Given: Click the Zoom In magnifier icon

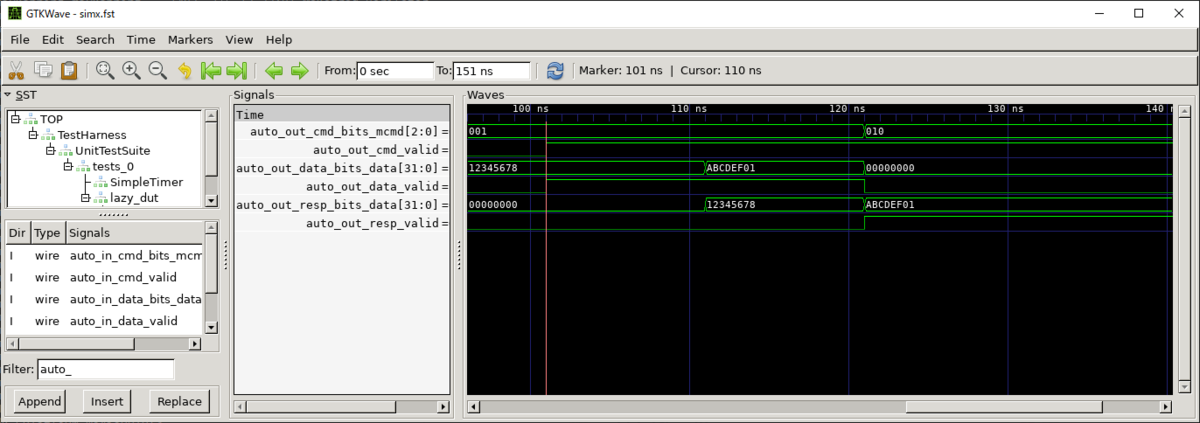Looking at the screenshot, I should [131, 70].
